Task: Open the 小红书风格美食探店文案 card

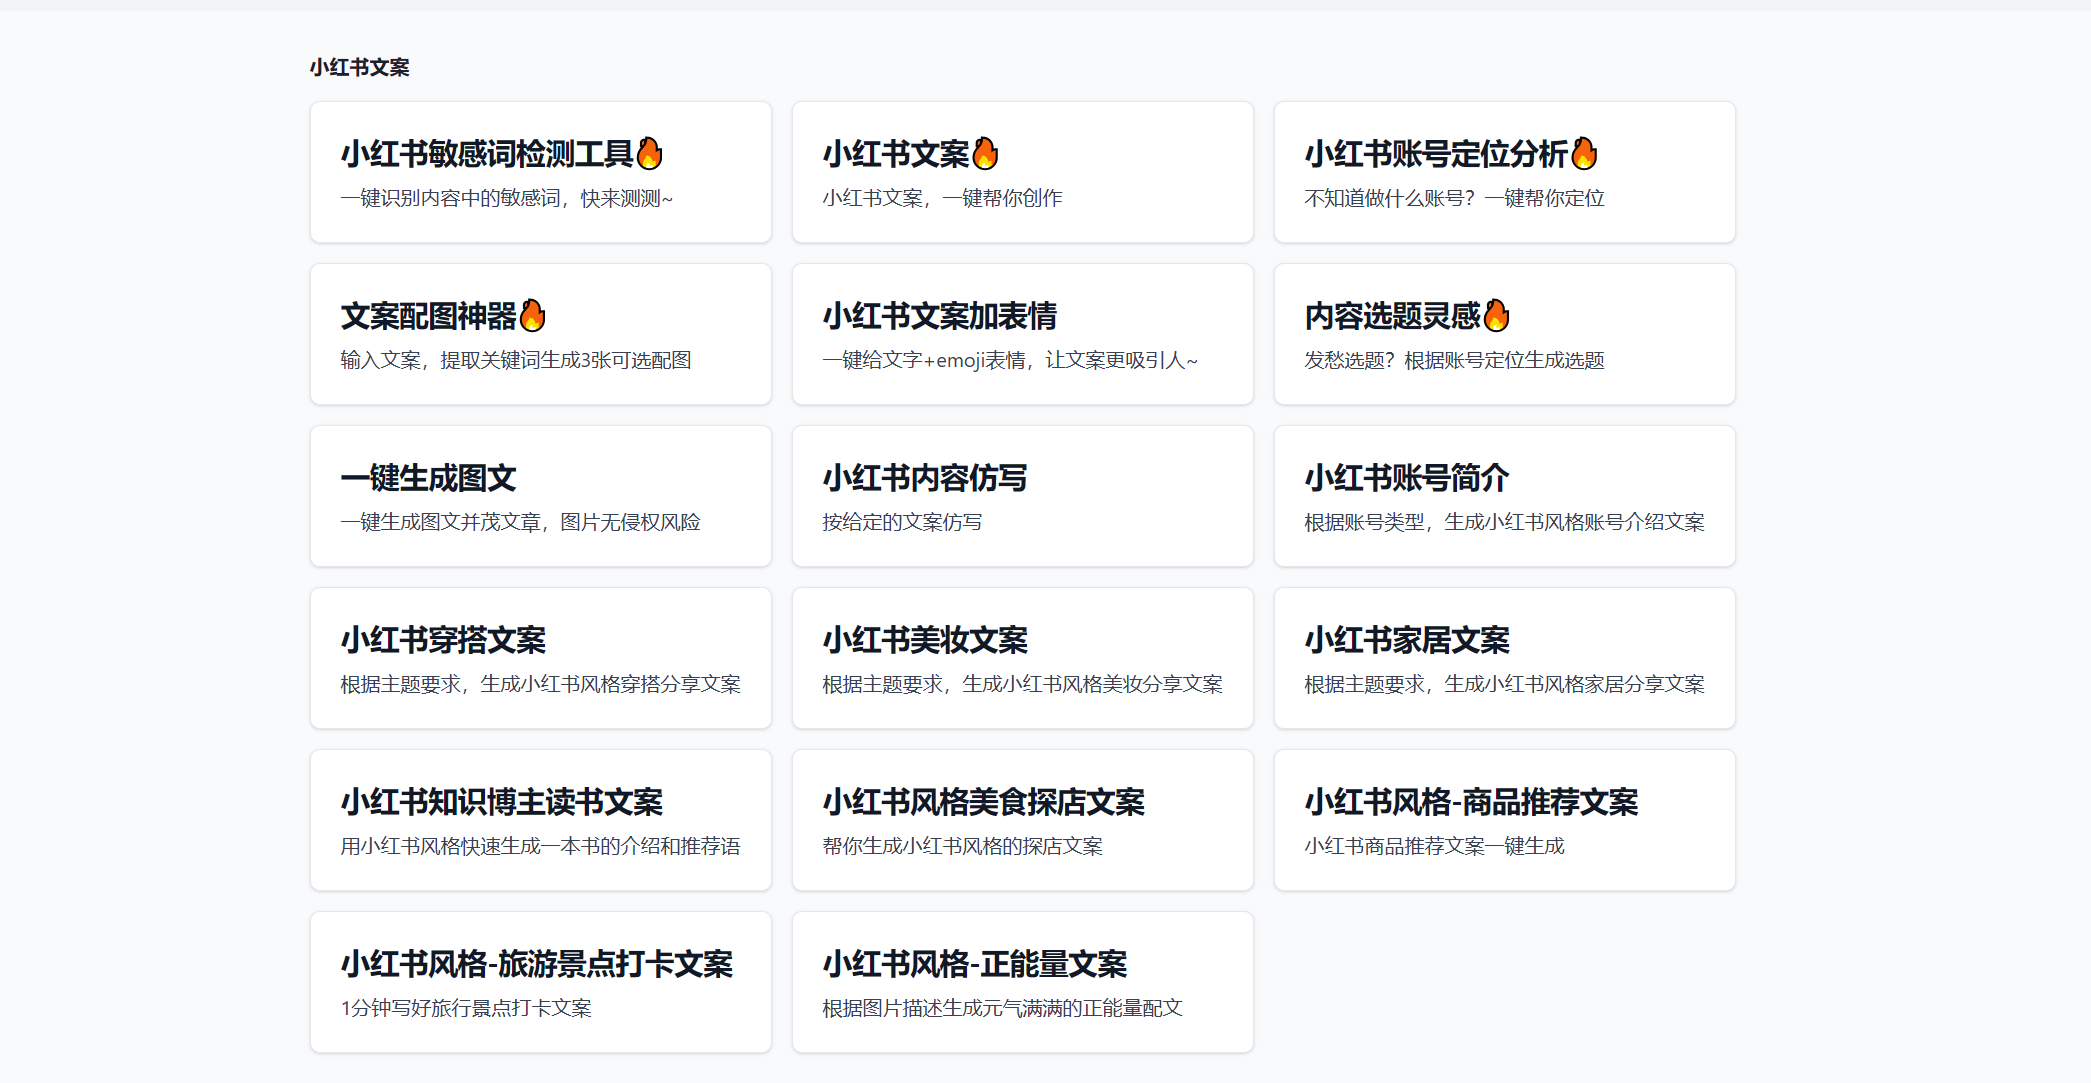Action: (x=1022, y=820)
